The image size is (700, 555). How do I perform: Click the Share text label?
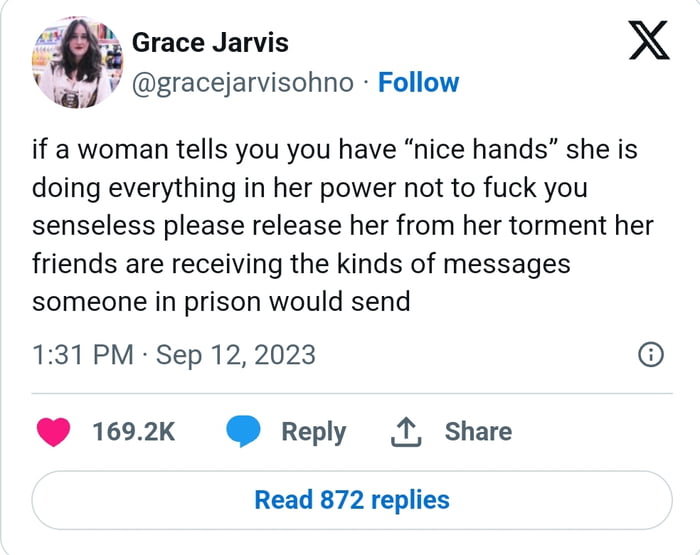478,432
